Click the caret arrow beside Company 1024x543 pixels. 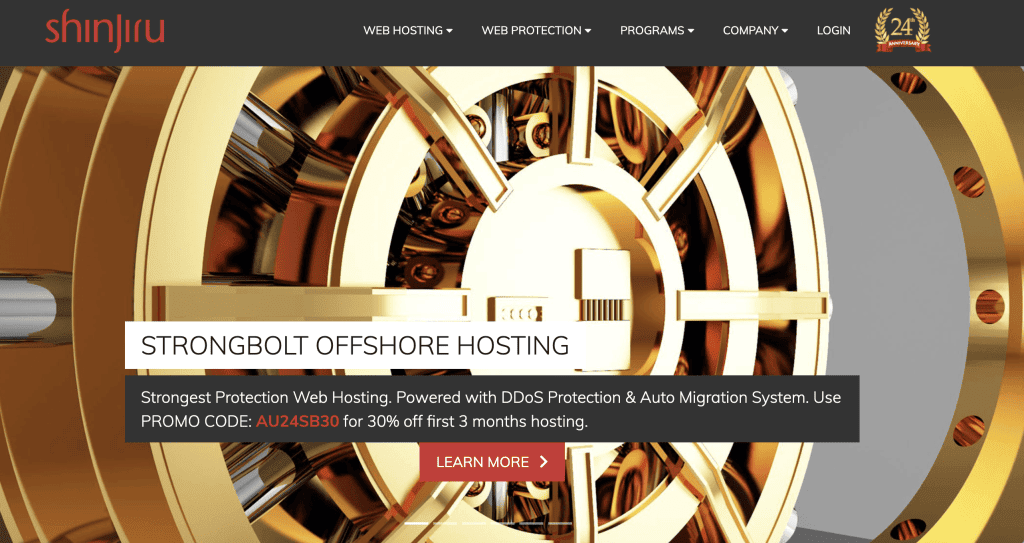click(784, 31)
